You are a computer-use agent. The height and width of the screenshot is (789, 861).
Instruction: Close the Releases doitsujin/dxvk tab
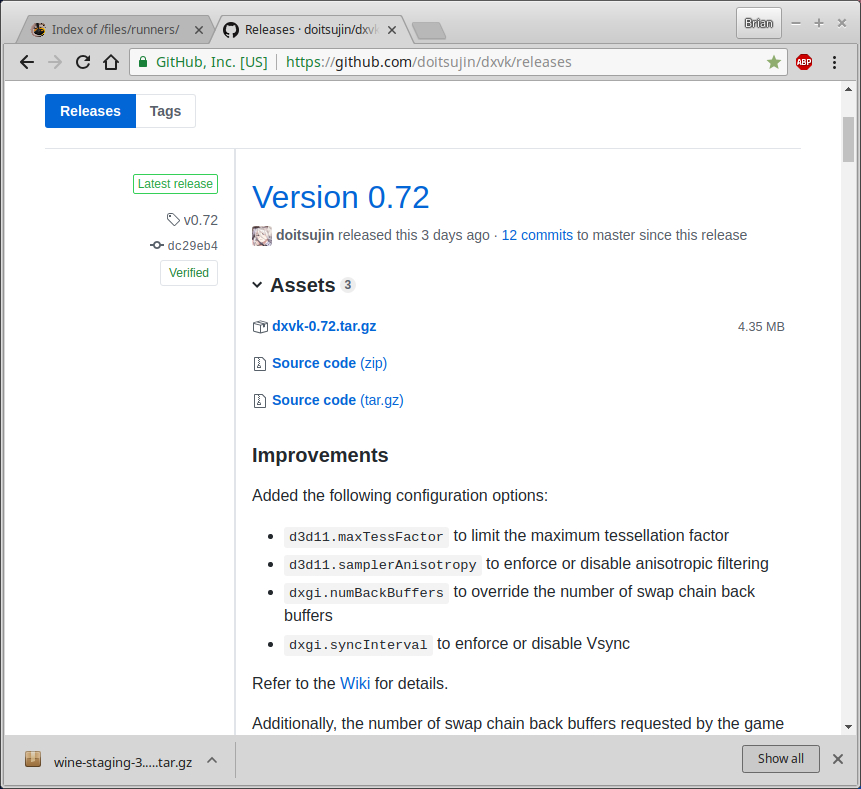(392, 30)
